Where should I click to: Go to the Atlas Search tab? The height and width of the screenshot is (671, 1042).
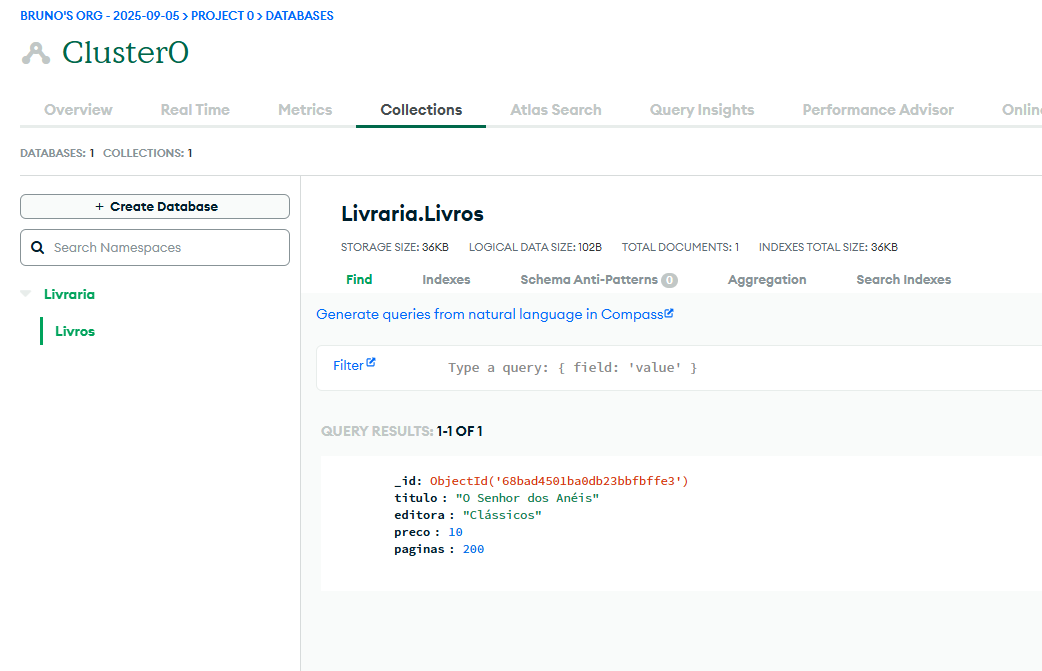coord(556,110)
